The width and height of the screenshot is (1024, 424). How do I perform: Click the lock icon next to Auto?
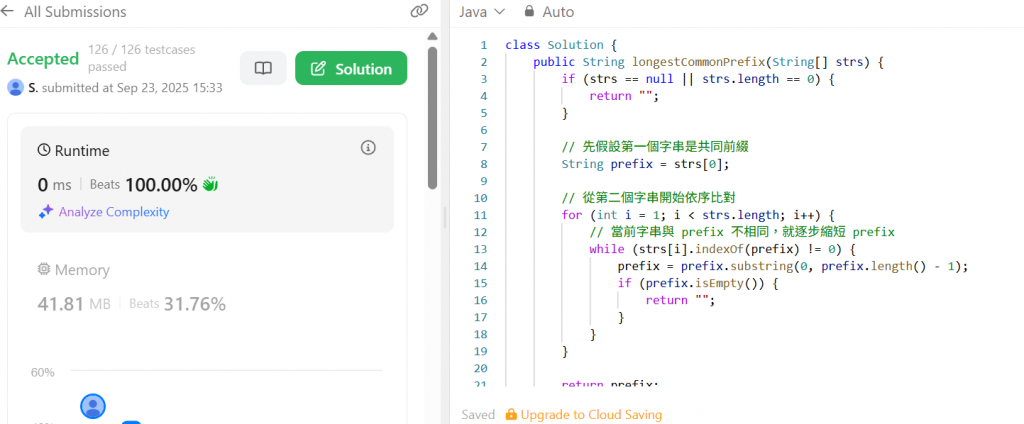[x=529, y=11]
